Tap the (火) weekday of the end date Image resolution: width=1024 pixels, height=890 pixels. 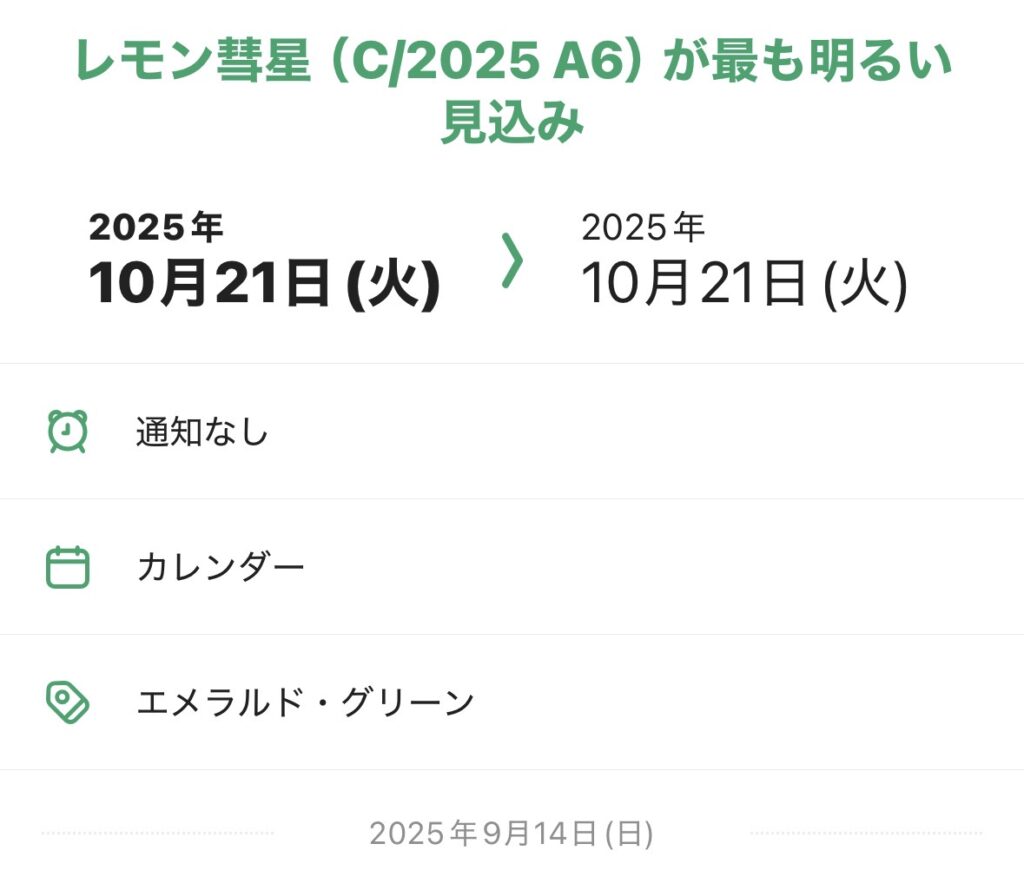tap(864, 285)
